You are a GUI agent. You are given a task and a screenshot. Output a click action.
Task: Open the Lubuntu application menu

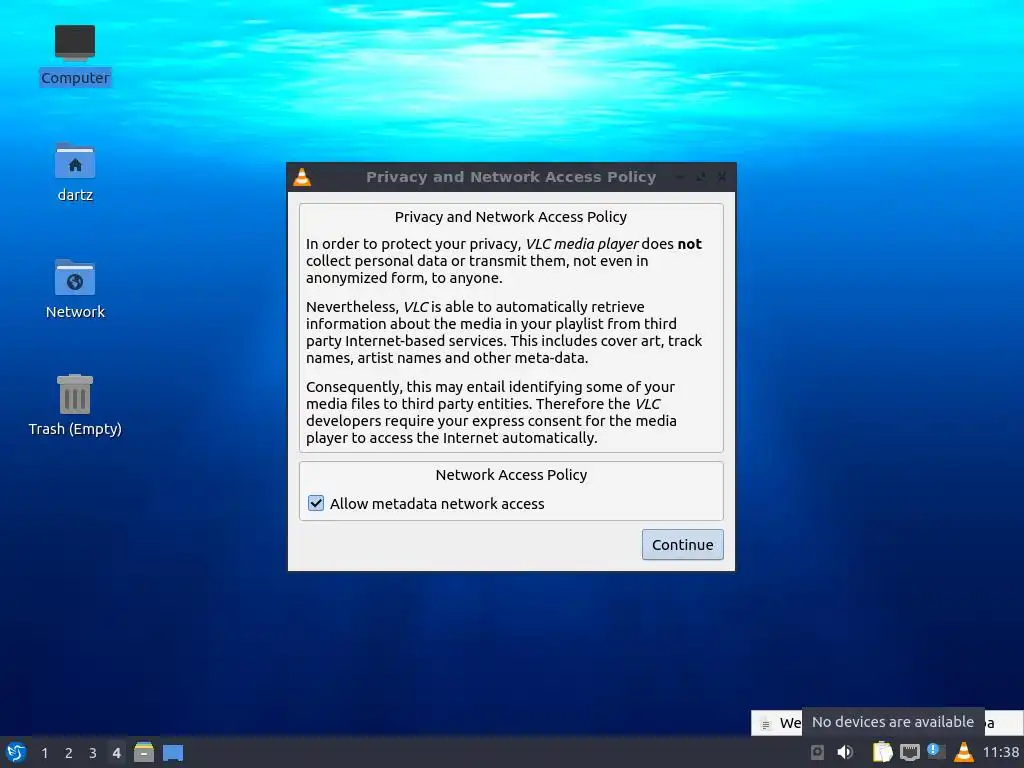coord(16,752)
